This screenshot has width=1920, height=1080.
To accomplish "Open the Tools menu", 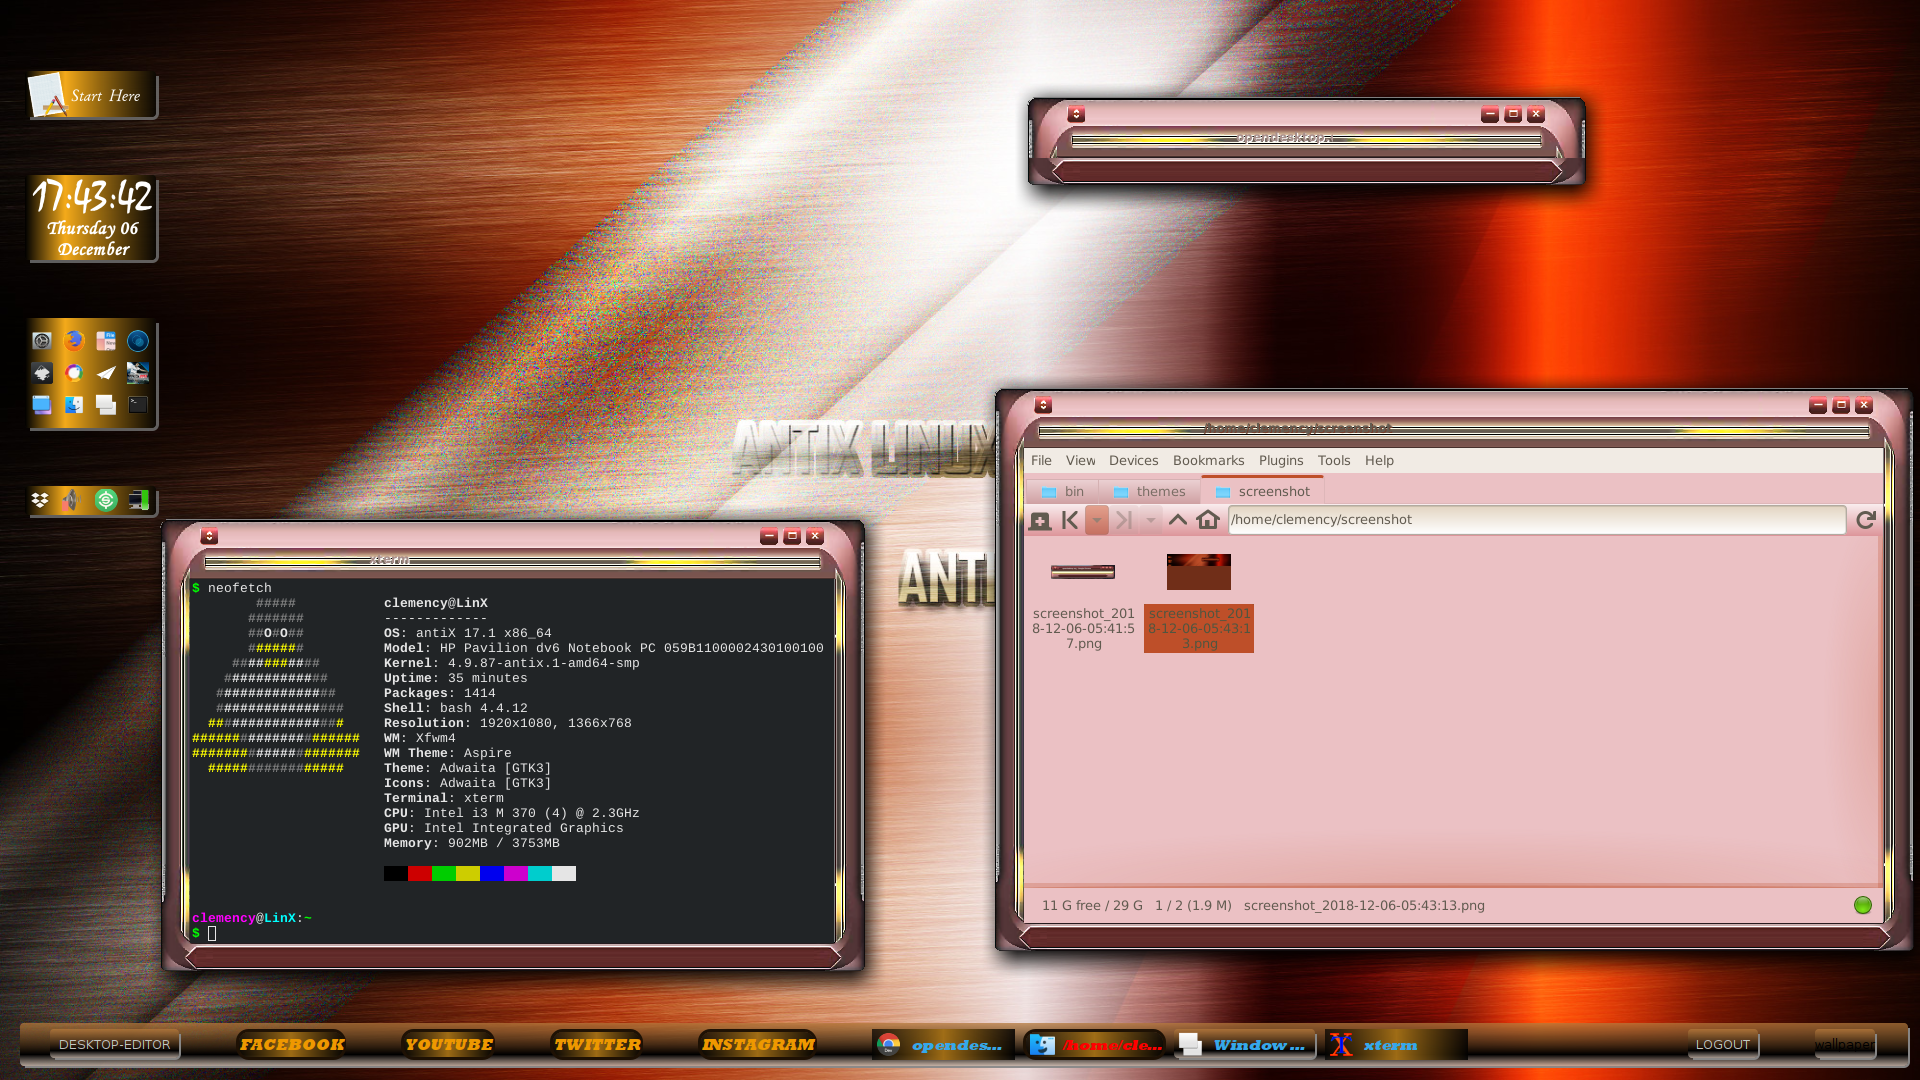I will [x=1333, y=460].
